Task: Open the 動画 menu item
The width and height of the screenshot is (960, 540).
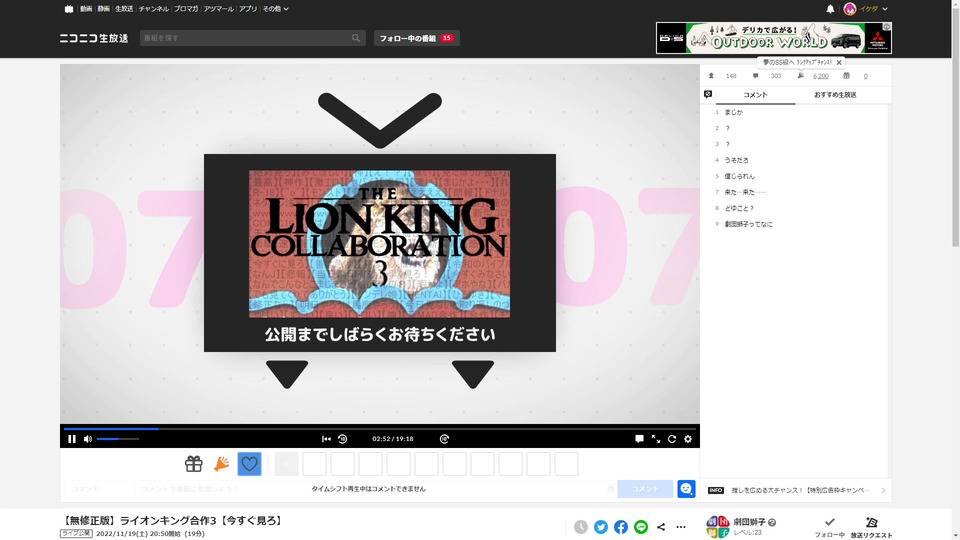Action: (x=86, y=9)
